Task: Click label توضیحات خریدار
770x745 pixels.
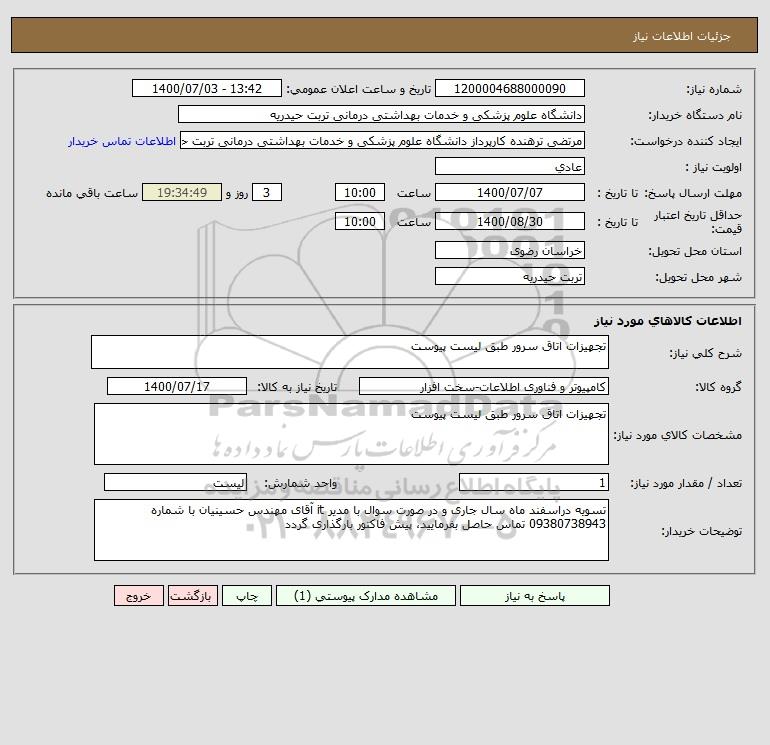Action: click(701, 531)
